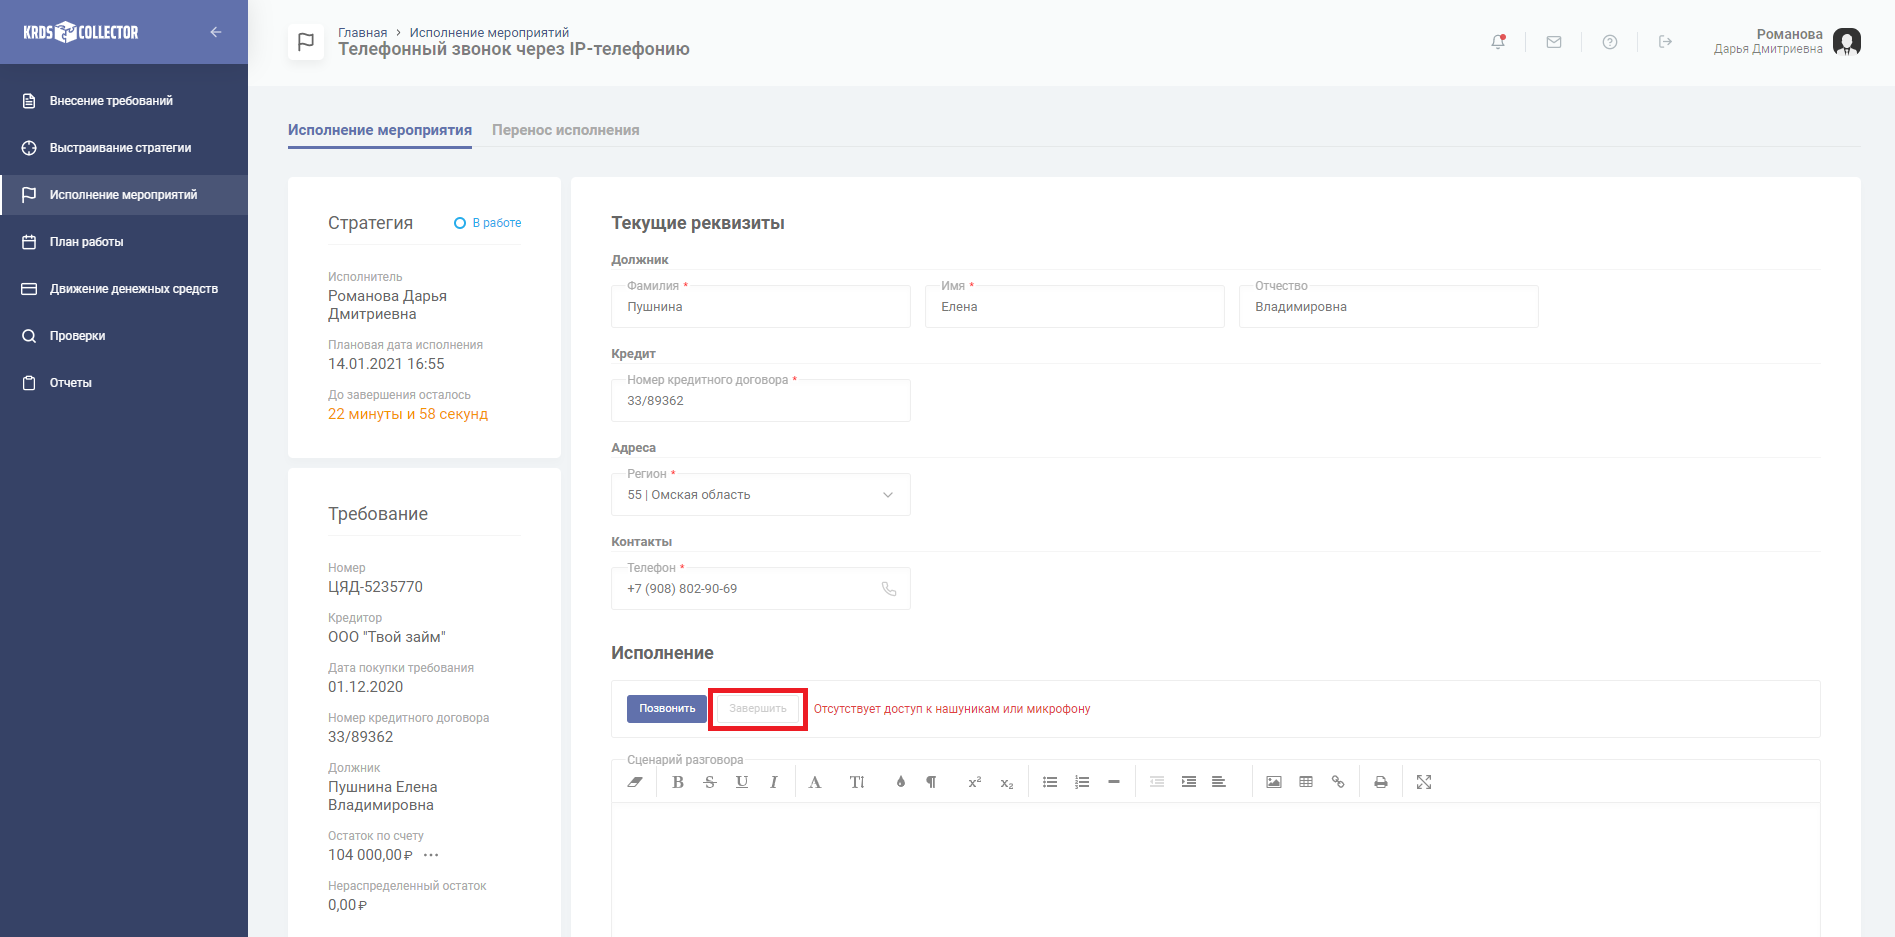Screen dimensions: 1895x937
Task: Open the font size (TI) dropdown
Action: pyautogui.click(x=857, y=782)
